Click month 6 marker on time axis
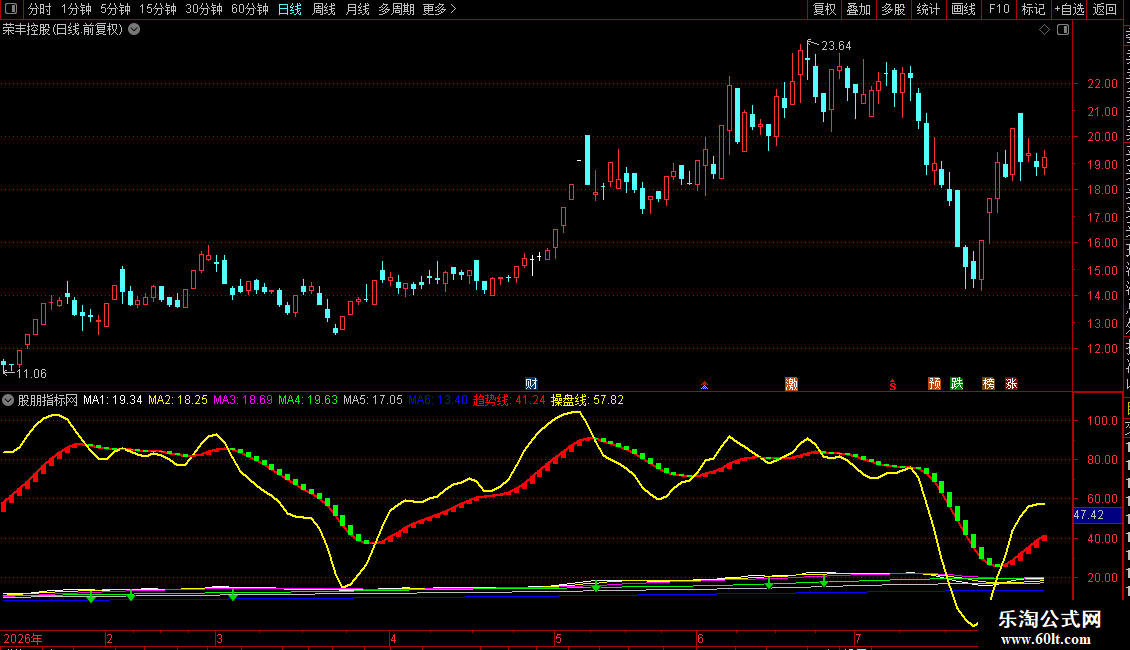1130x650 pixels. point(700,638)
